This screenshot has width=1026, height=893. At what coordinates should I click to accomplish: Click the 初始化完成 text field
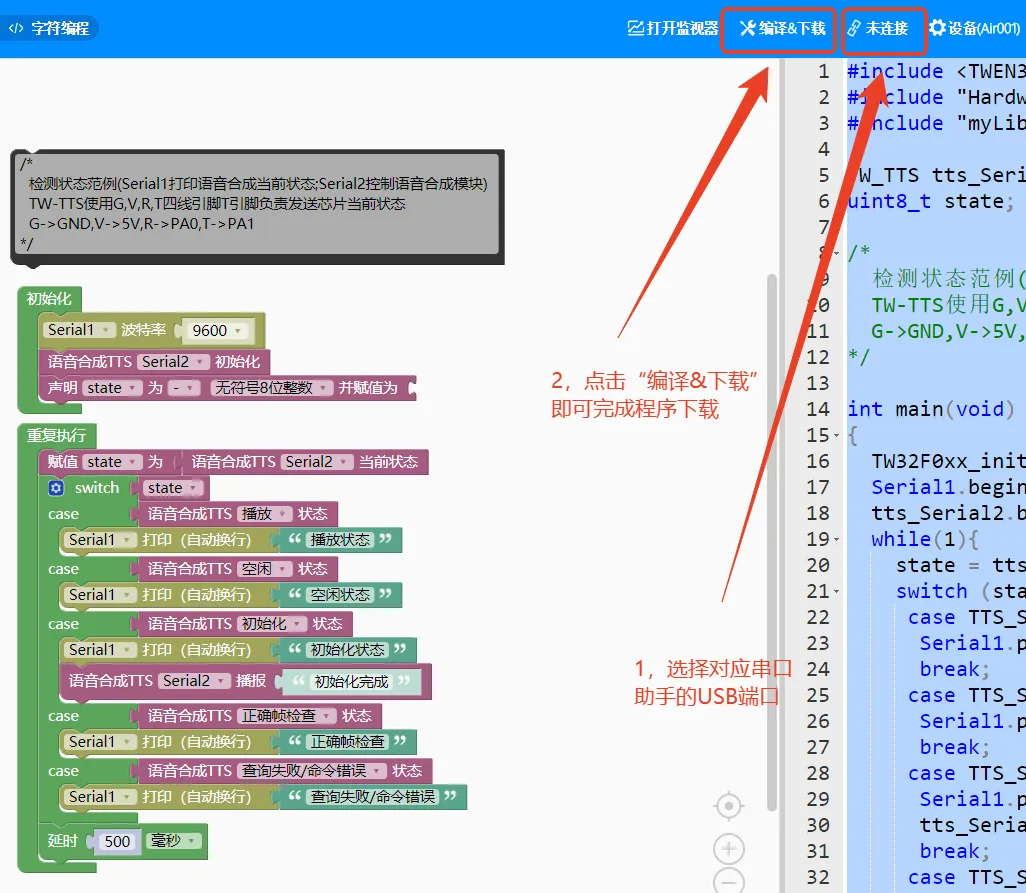coord(349,682)
